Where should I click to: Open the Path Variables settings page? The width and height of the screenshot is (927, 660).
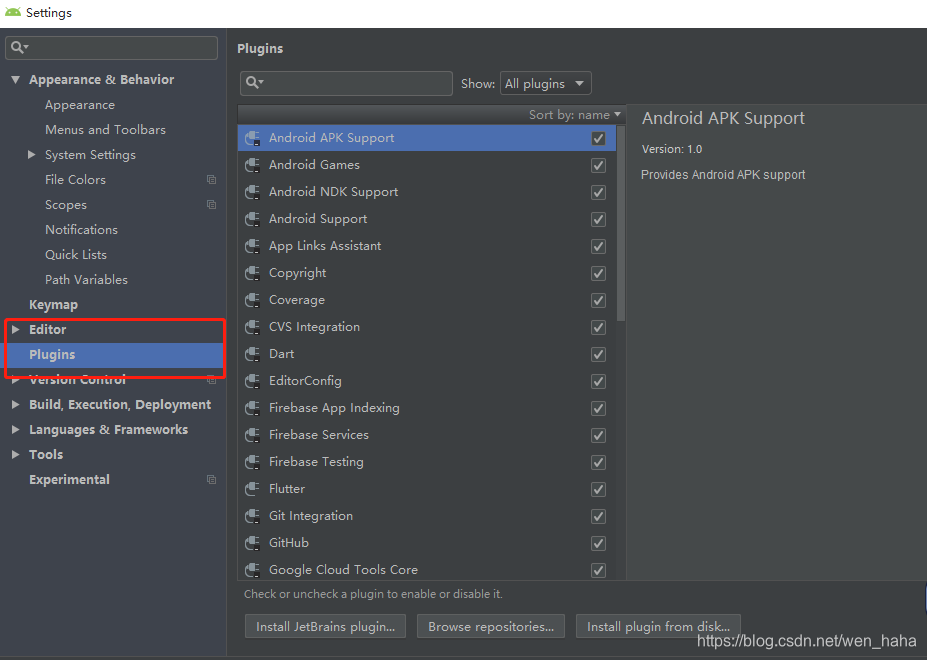point(86,279)
